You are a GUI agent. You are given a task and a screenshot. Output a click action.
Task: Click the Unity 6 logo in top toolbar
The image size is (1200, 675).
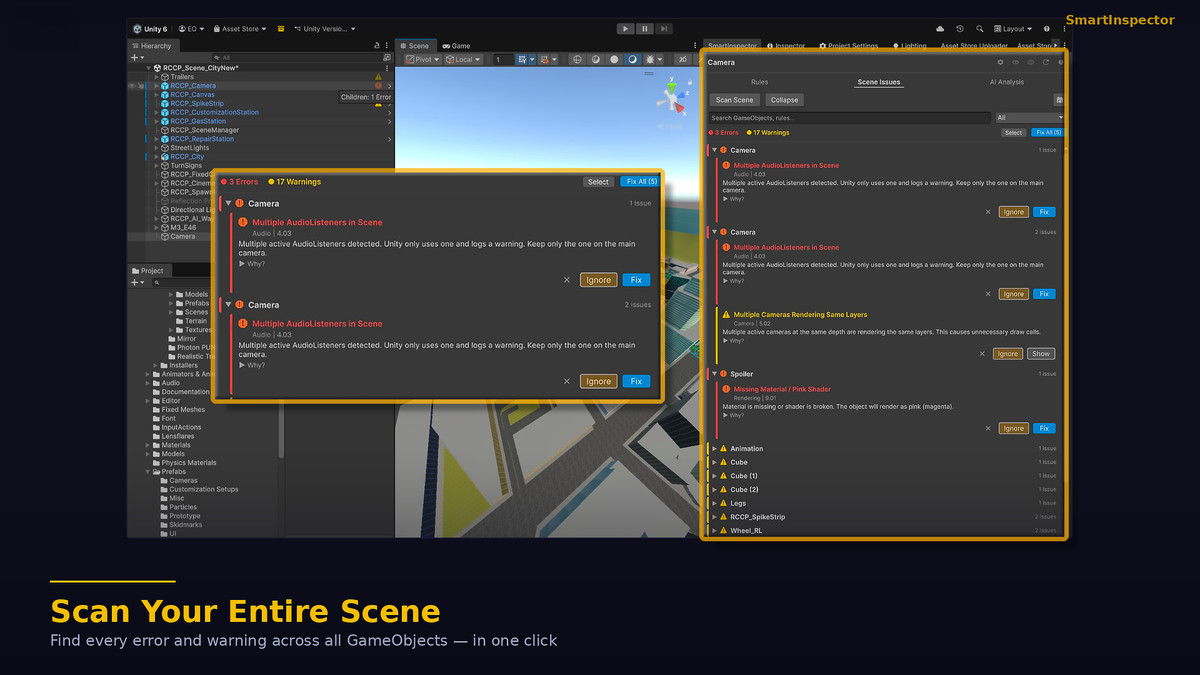137,29
